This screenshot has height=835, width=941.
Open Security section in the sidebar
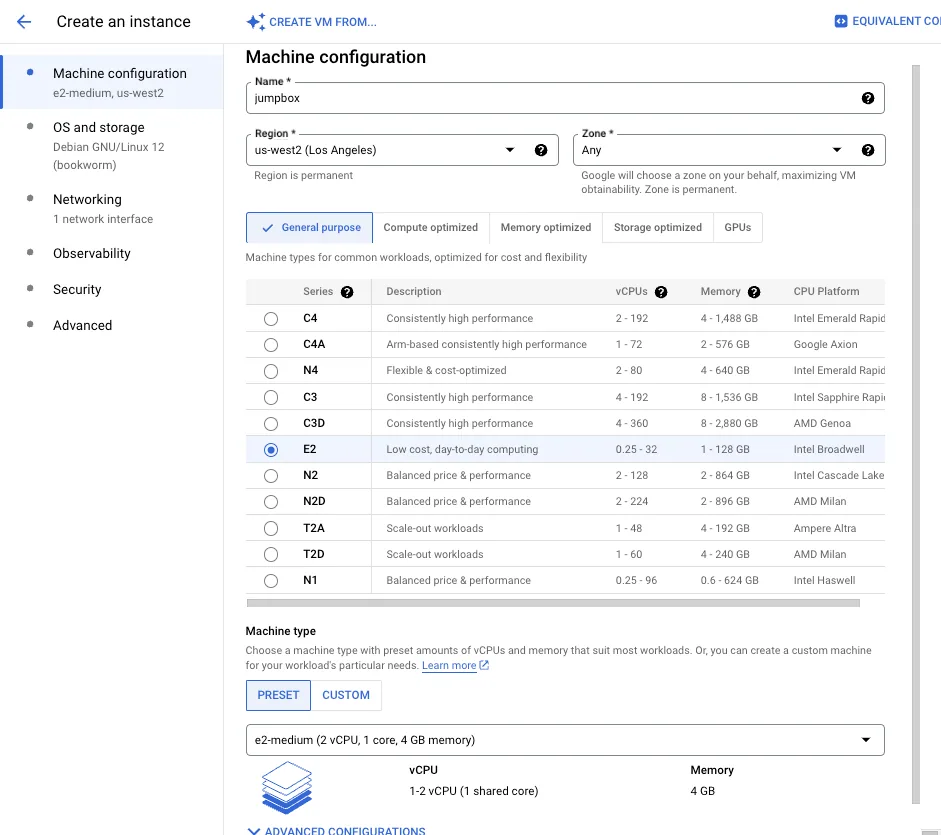(77, 289)
